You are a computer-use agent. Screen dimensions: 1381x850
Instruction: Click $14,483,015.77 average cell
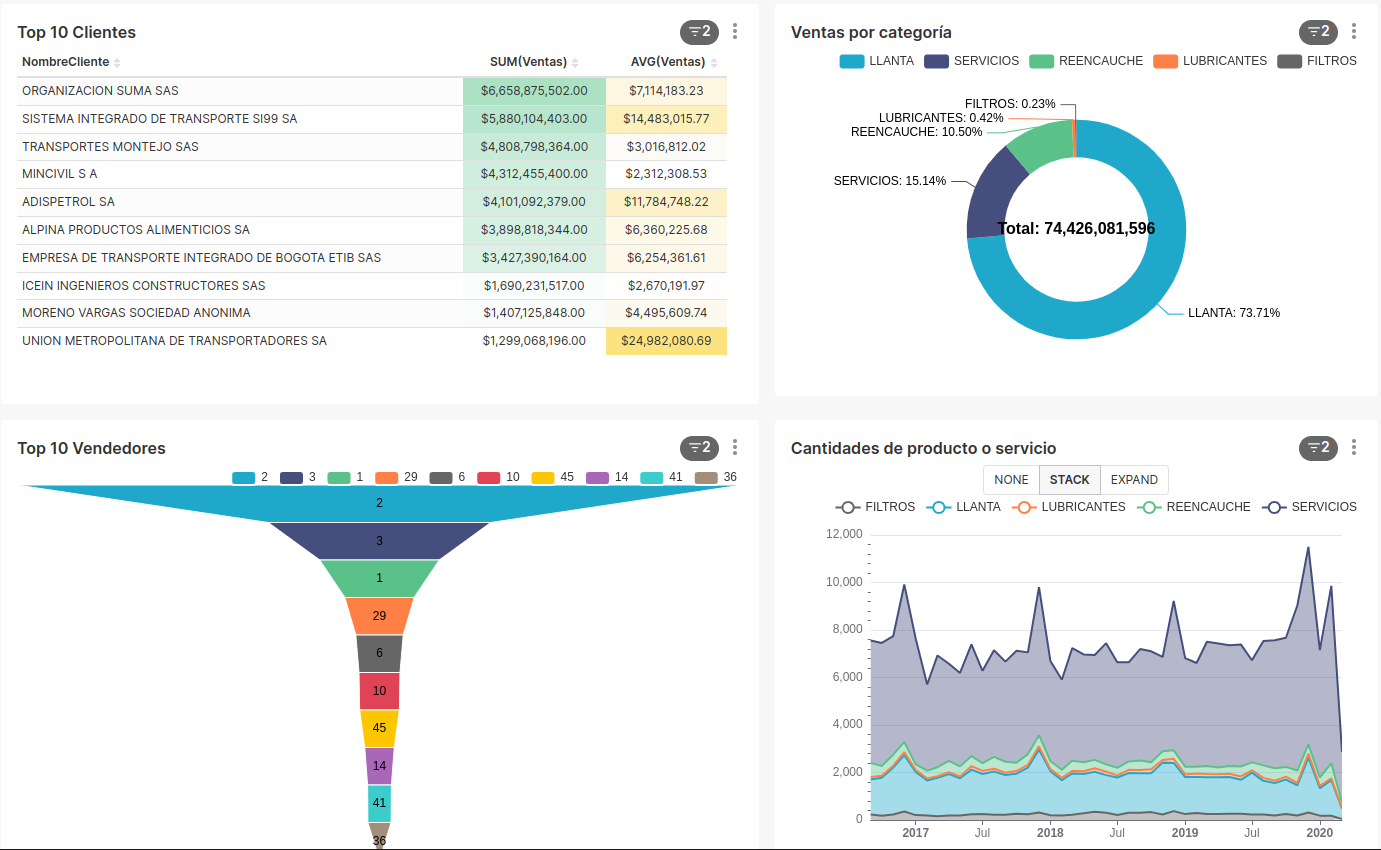click(666, 119)
